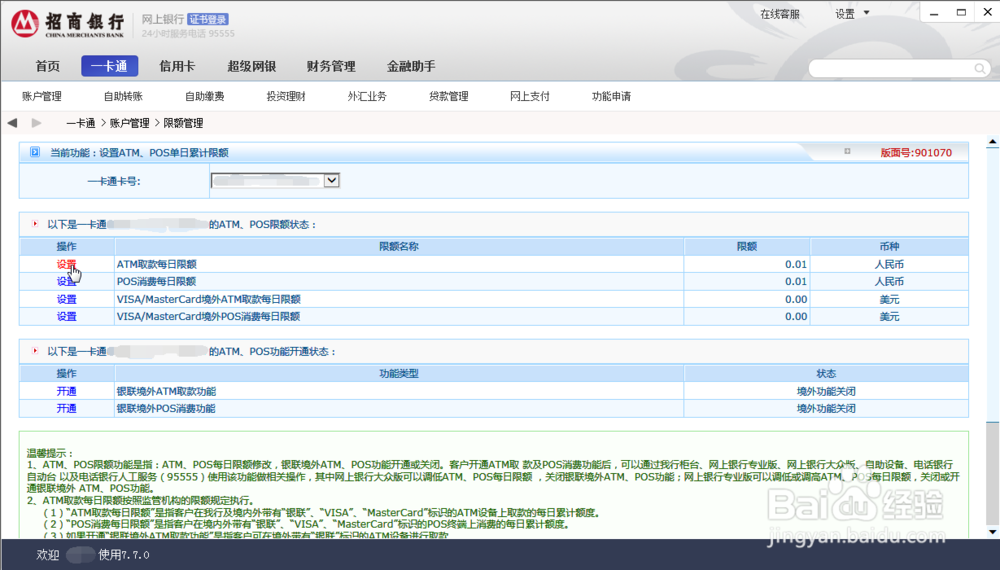Open the 投资理财 submenu
The height and width of the screenshot is (570, 1000).
tap(286, 96)
